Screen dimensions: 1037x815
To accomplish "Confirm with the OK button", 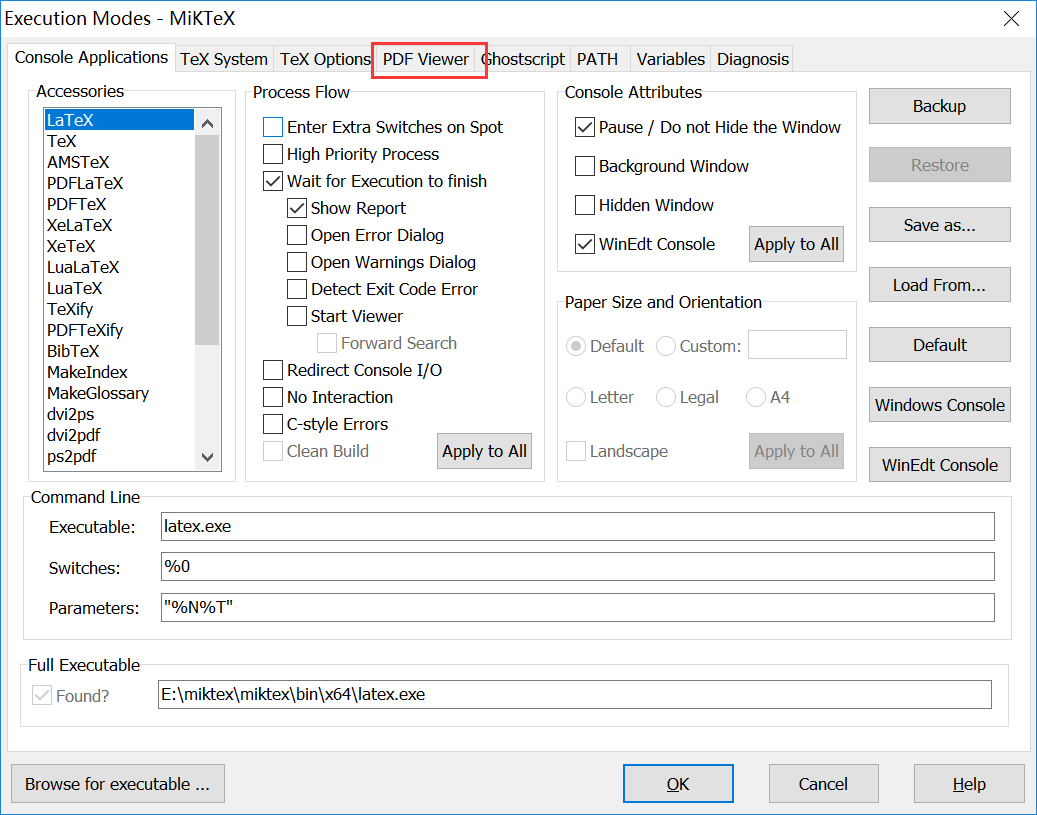I will [678, 784].
